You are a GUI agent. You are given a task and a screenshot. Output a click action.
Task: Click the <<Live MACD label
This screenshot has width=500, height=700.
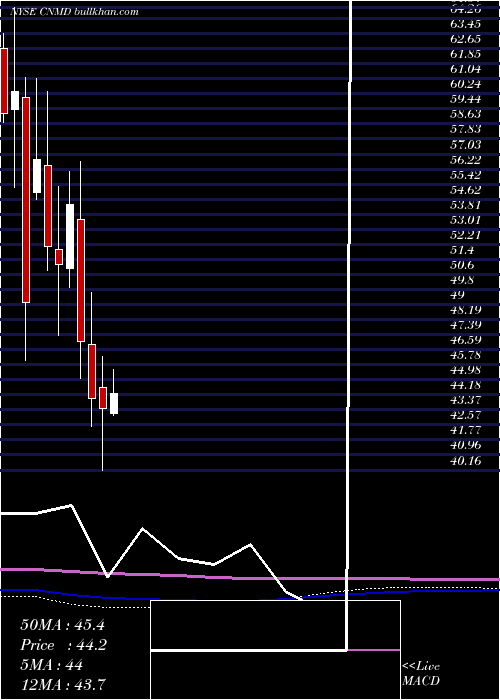click(x=421, y=674)
